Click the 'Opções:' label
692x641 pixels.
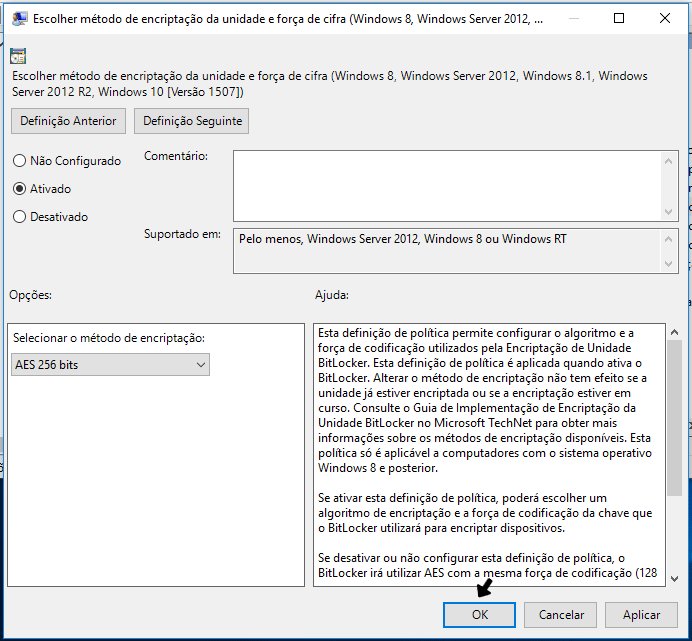coord(30,295)
